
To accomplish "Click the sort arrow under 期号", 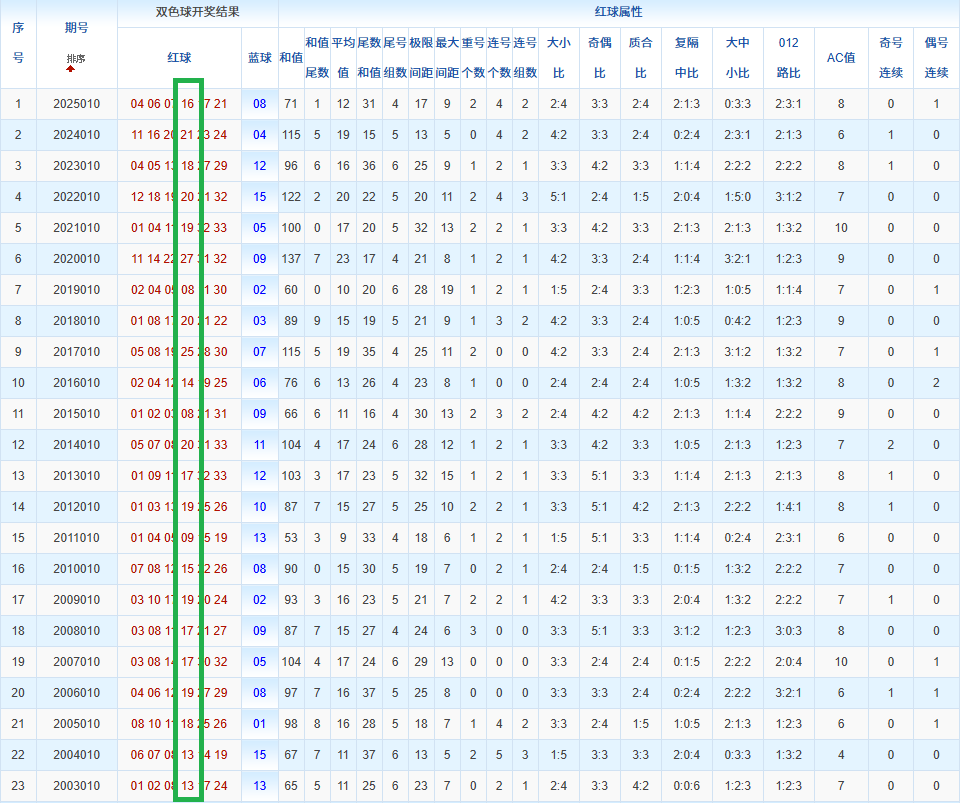I will (x=71, y=70).
